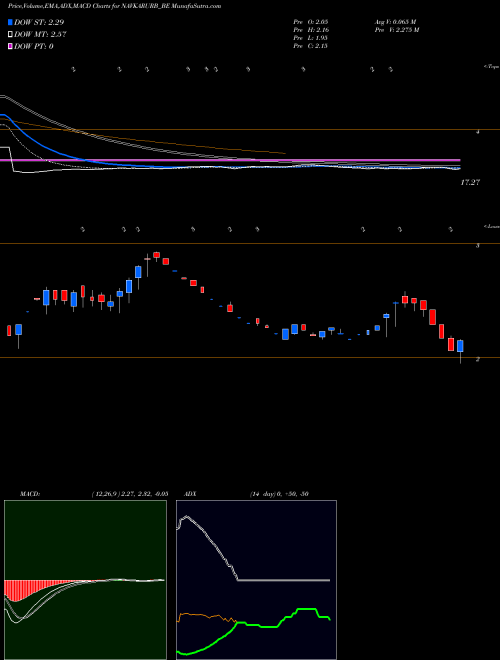This screenshot has height=660, width=500.
Task: Click the ADX '(14 day)' parameters text
Action: [263, 494]
